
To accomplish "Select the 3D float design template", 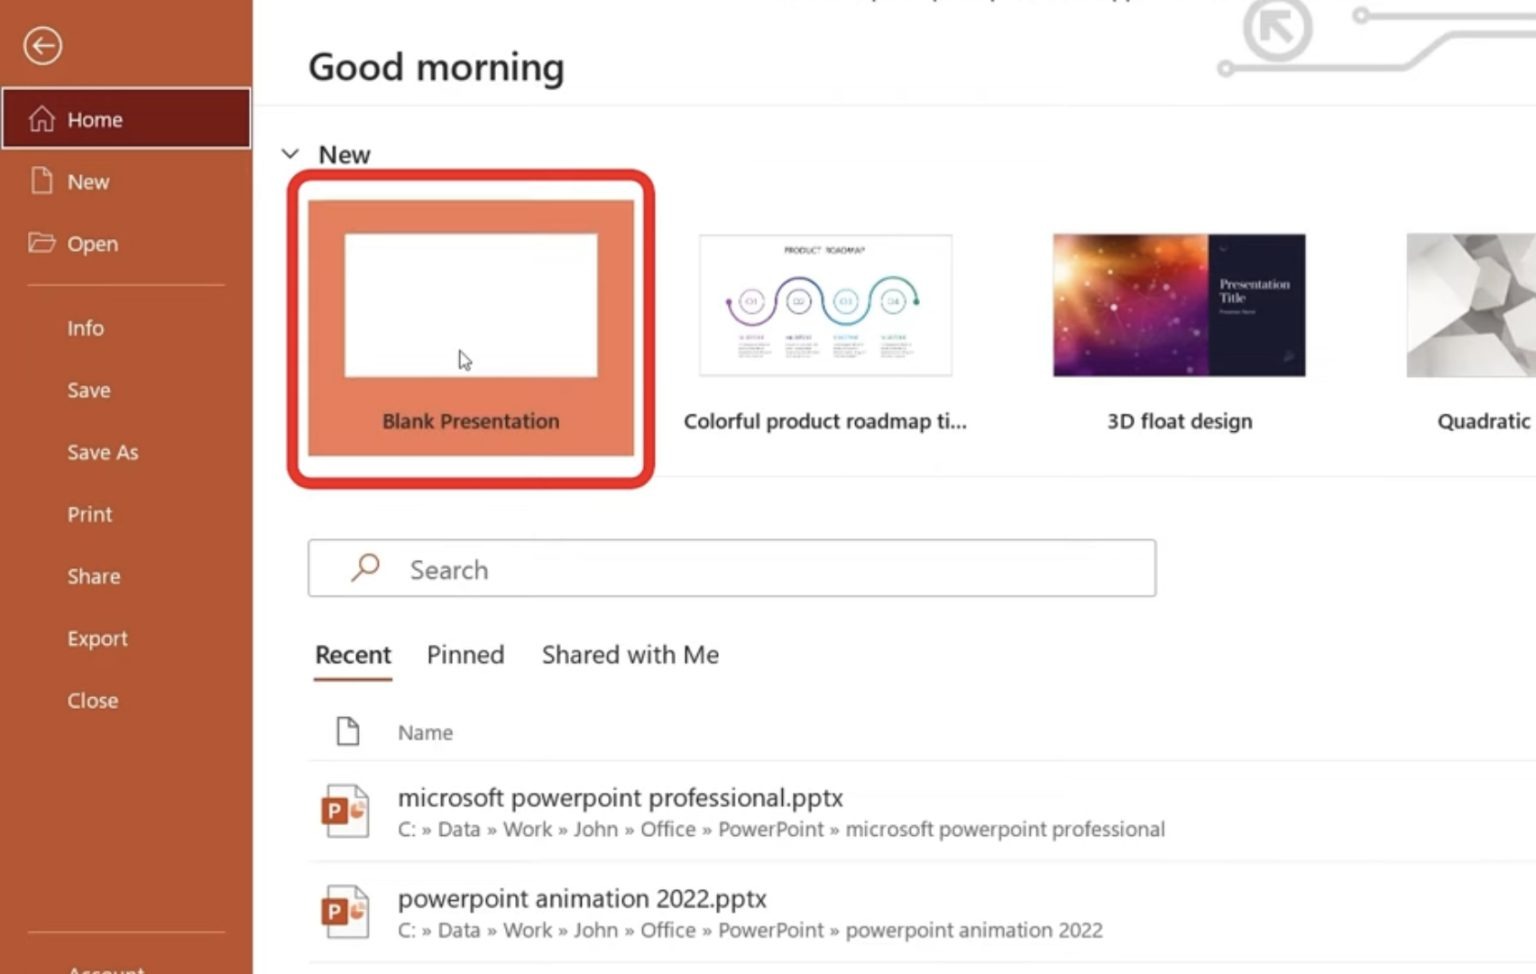I will [x=1178, y=305].
